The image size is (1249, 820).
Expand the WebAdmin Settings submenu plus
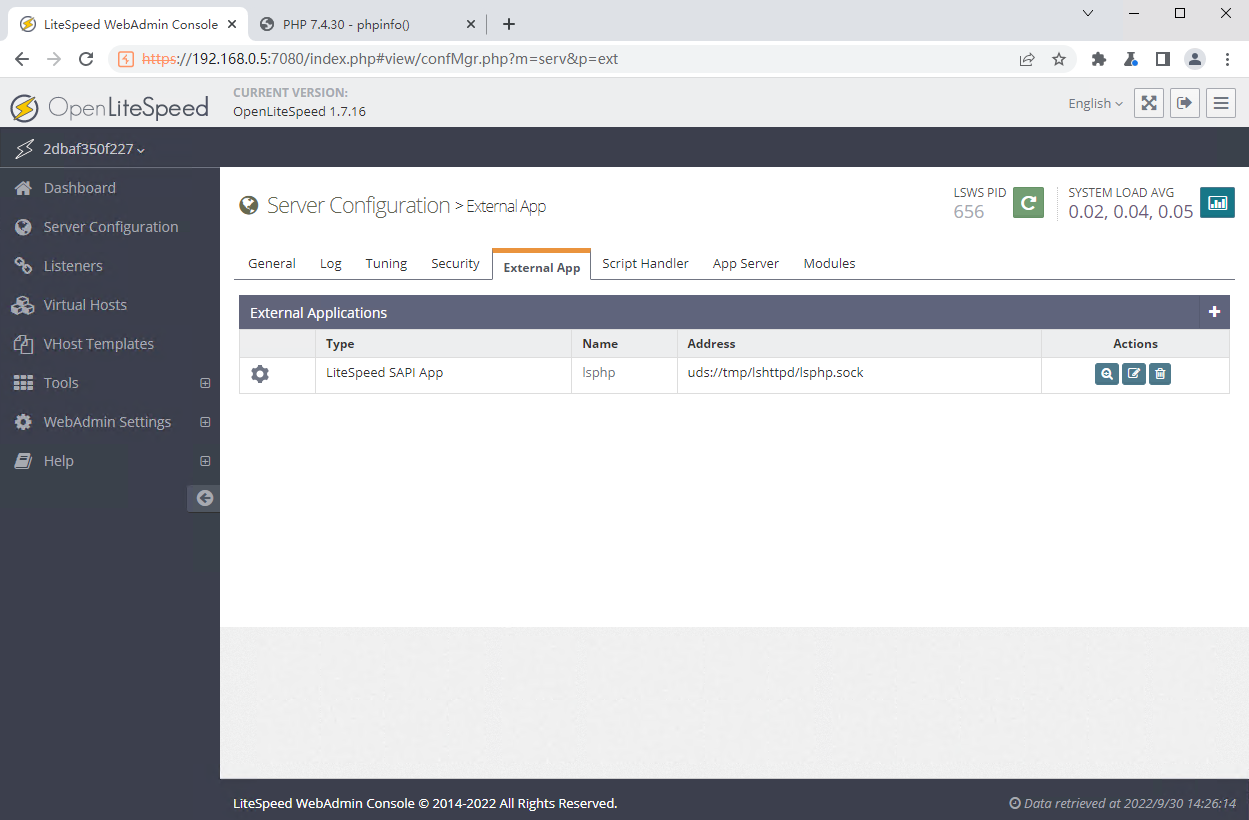pos(205,422)
